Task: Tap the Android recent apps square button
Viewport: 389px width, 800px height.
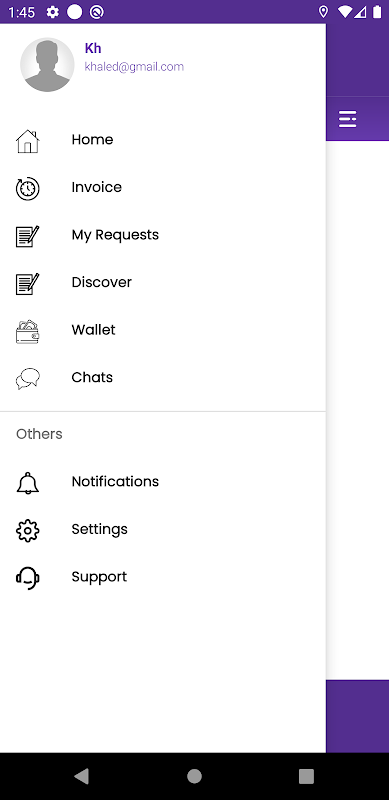Action: 306,776
